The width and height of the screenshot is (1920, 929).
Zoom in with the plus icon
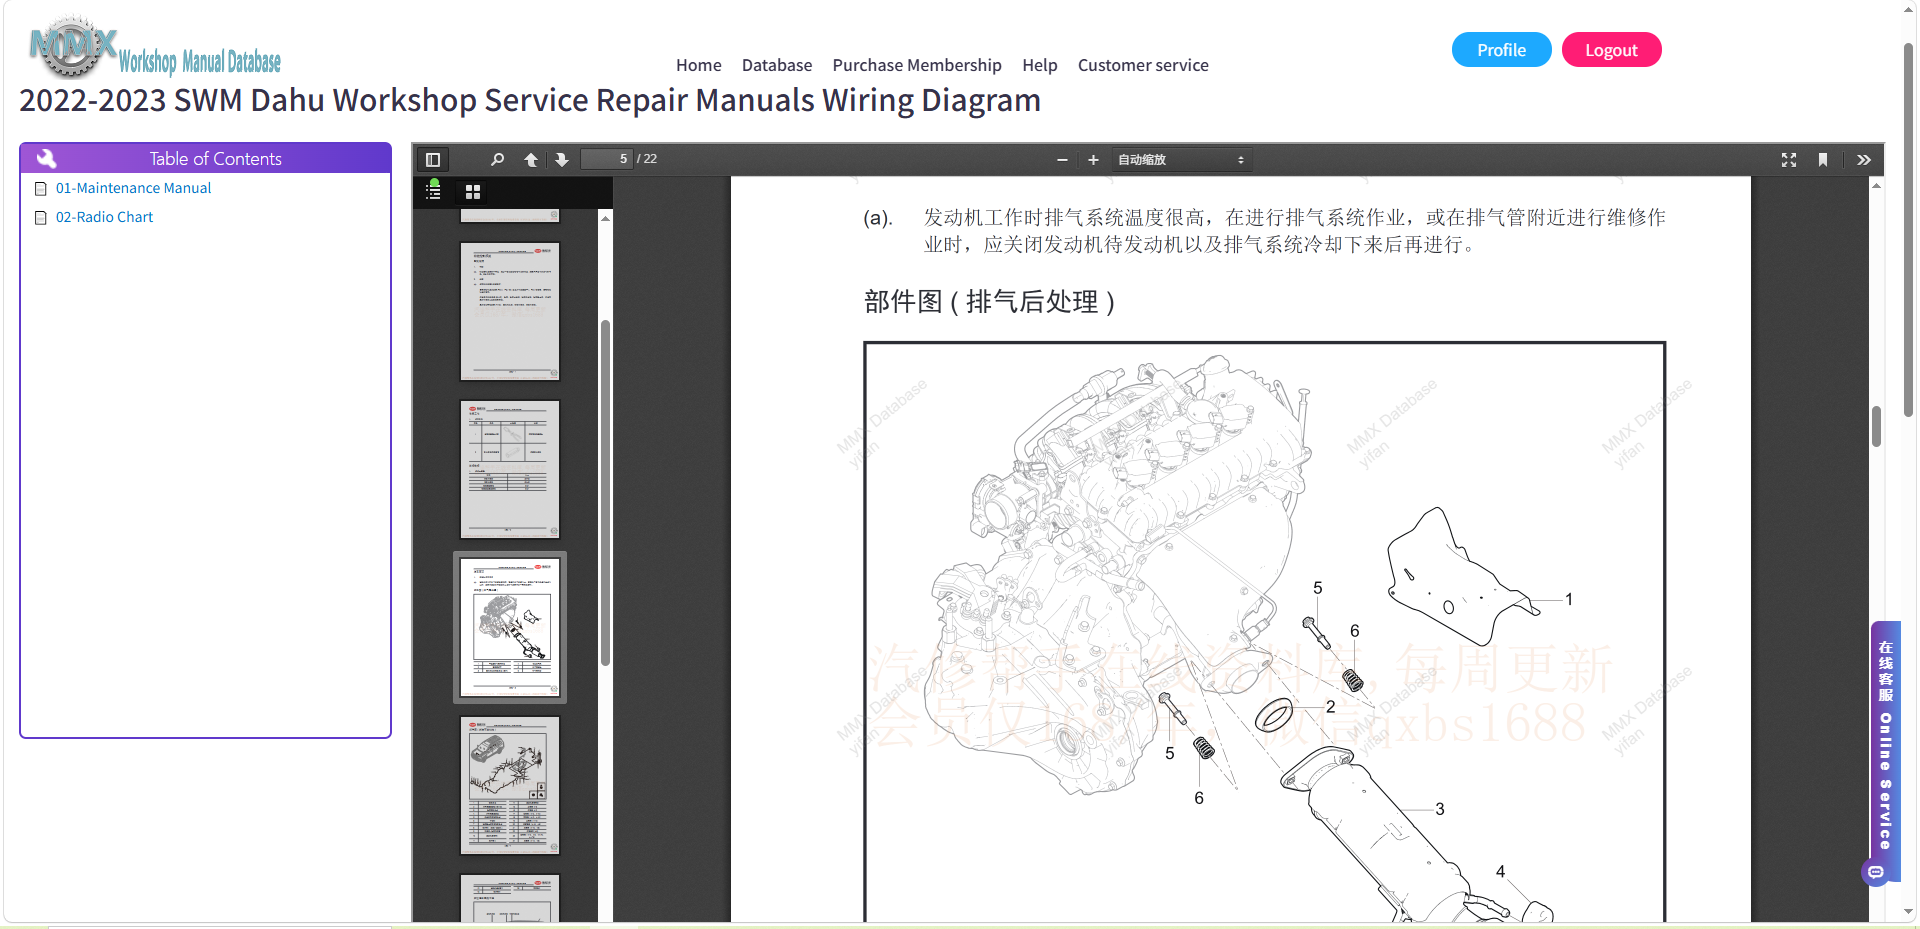point(1093,160)
